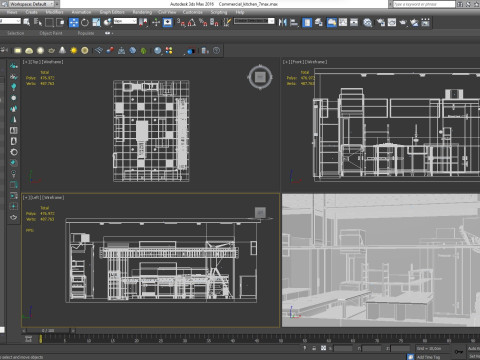This screenshot has height=360, width=480.
Task: Open the Selection Filter dropdown
Action: 10,21
